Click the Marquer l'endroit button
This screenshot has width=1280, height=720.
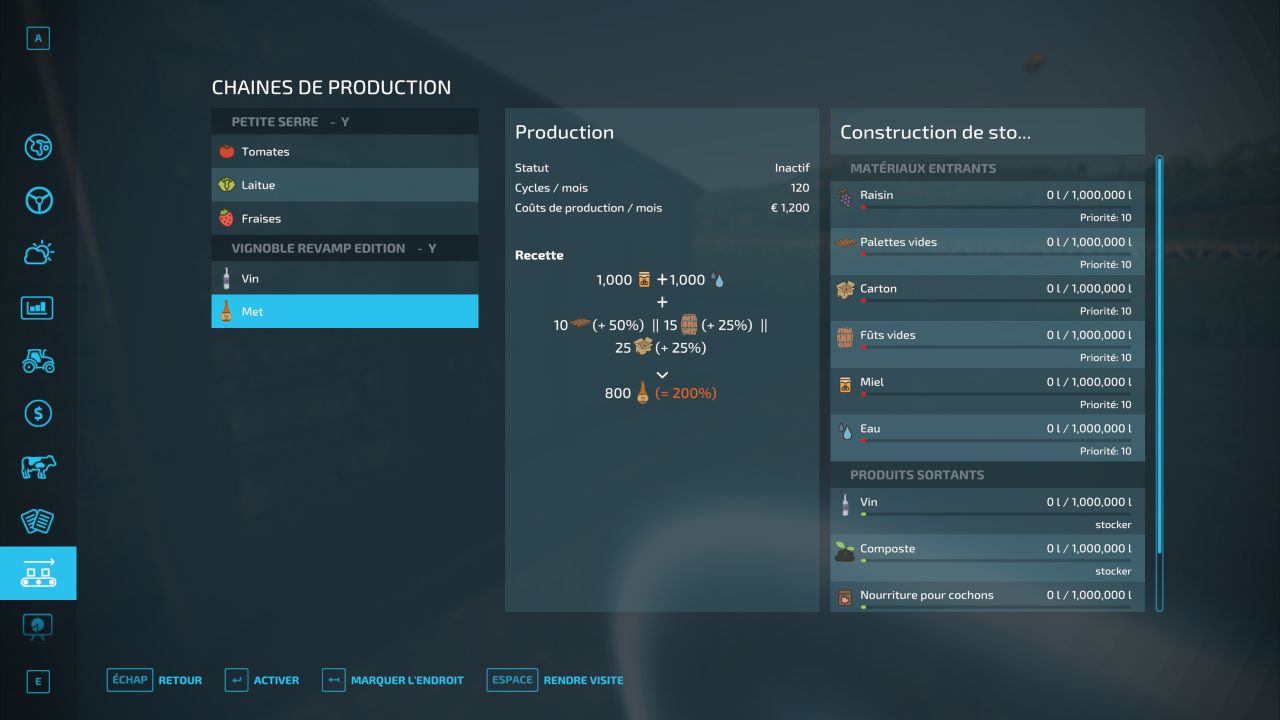[393, 680]
